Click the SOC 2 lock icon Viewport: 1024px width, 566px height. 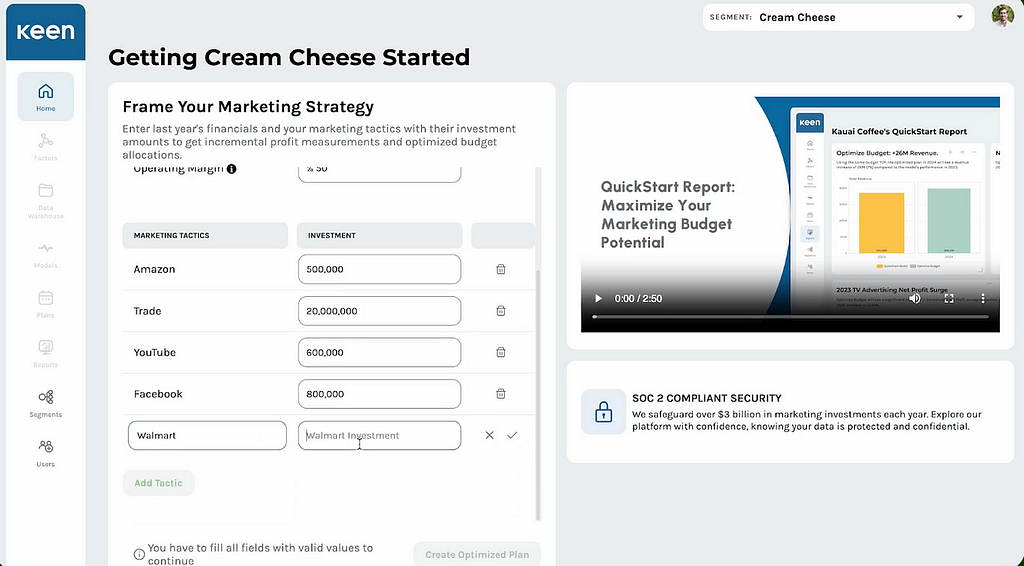tap(603, 412)
